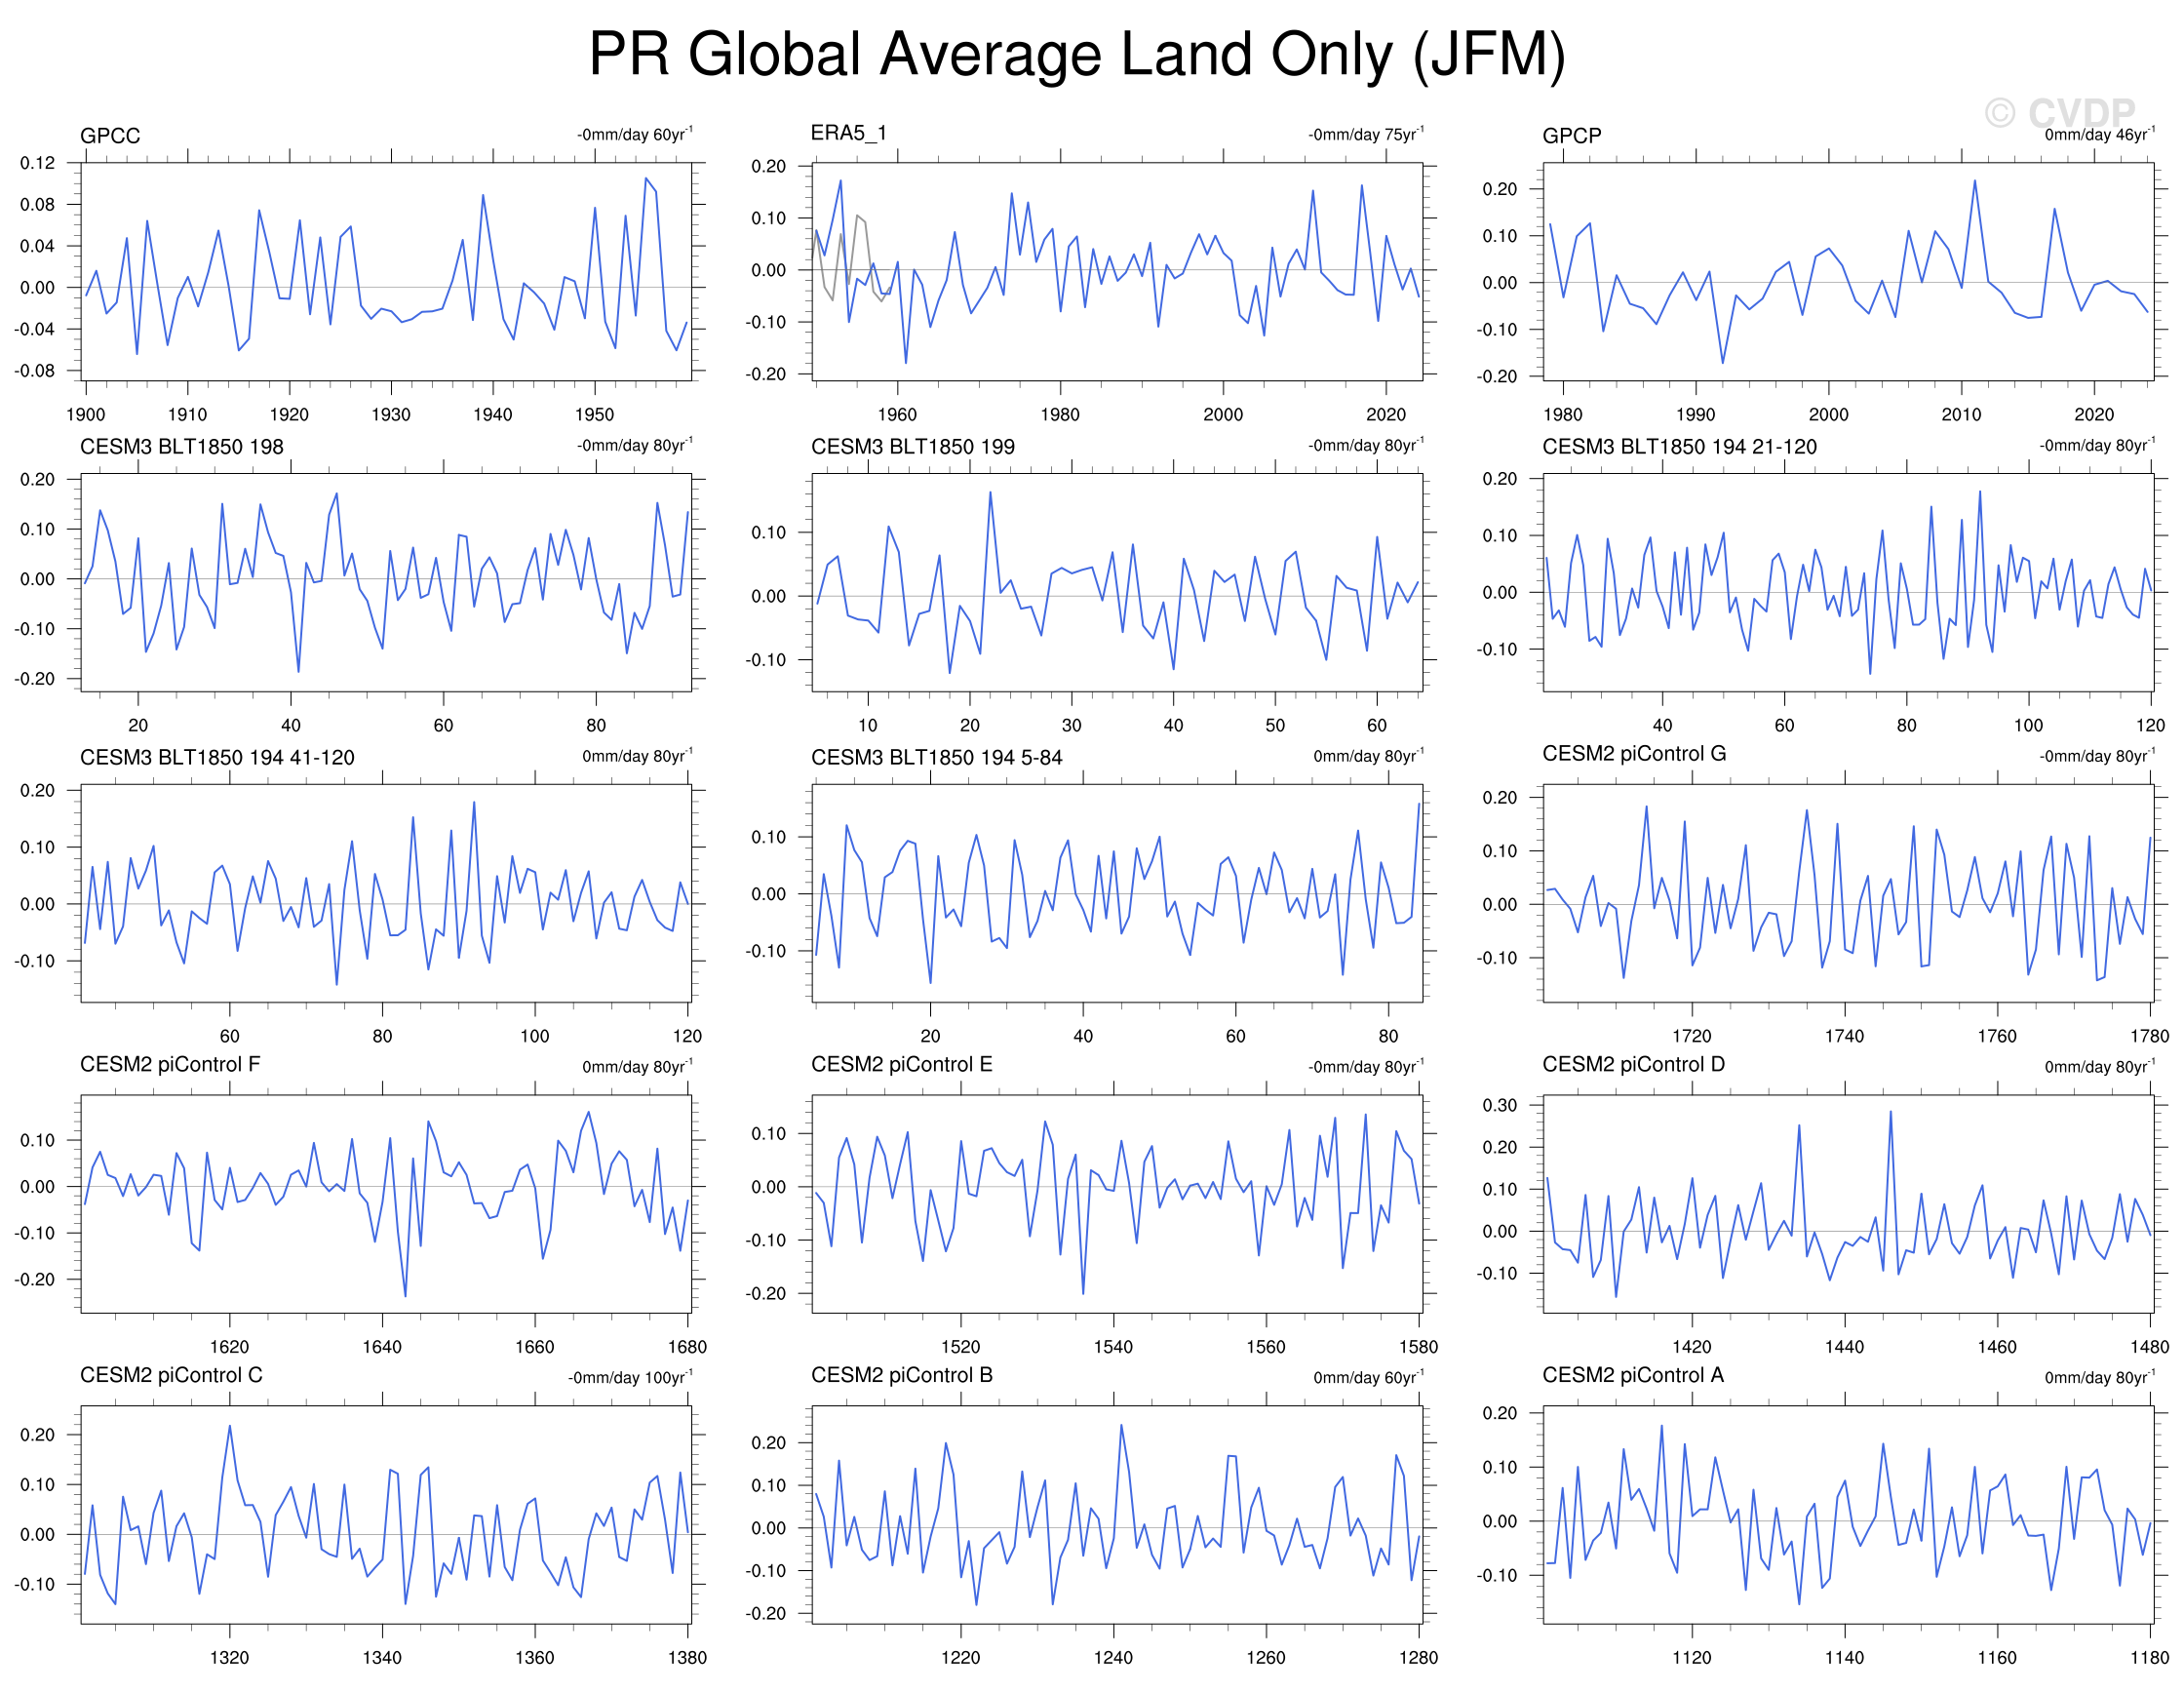2184x1694 pixels.
Task: Click the CESM2 piControl D title
Action: click(1632, 1065)
